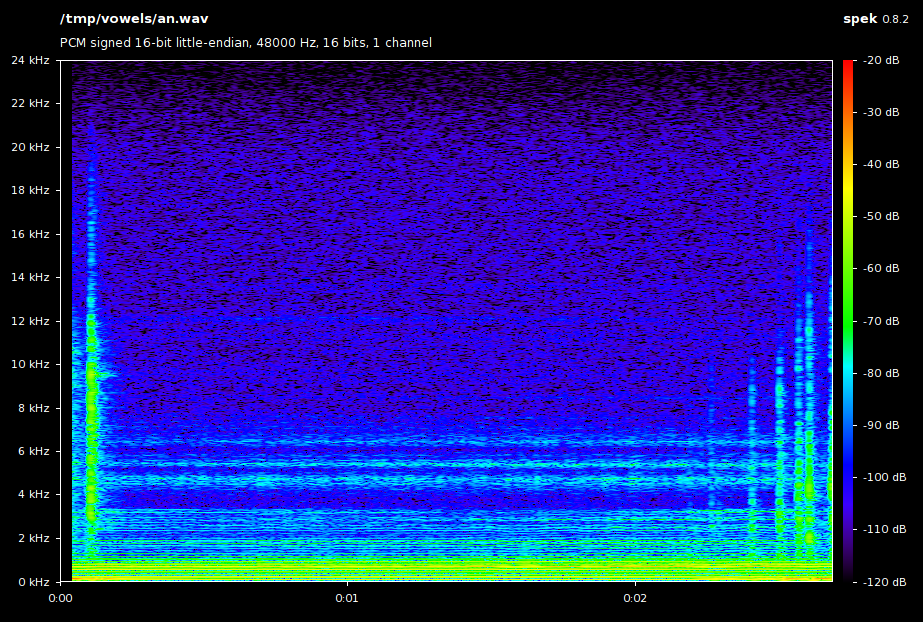
Task: Click the -100 dB label on scale
Action: coord(883,477)
